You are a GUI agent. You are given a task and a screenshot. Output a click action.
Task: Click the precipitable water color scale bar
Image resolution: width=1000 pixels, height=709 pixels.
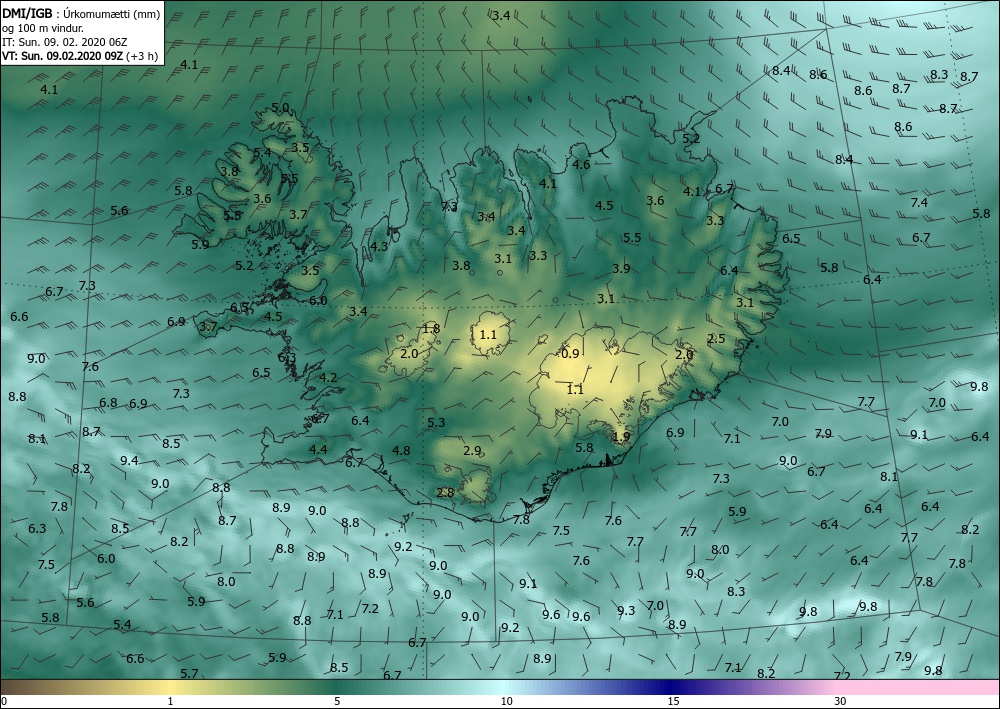500,687
